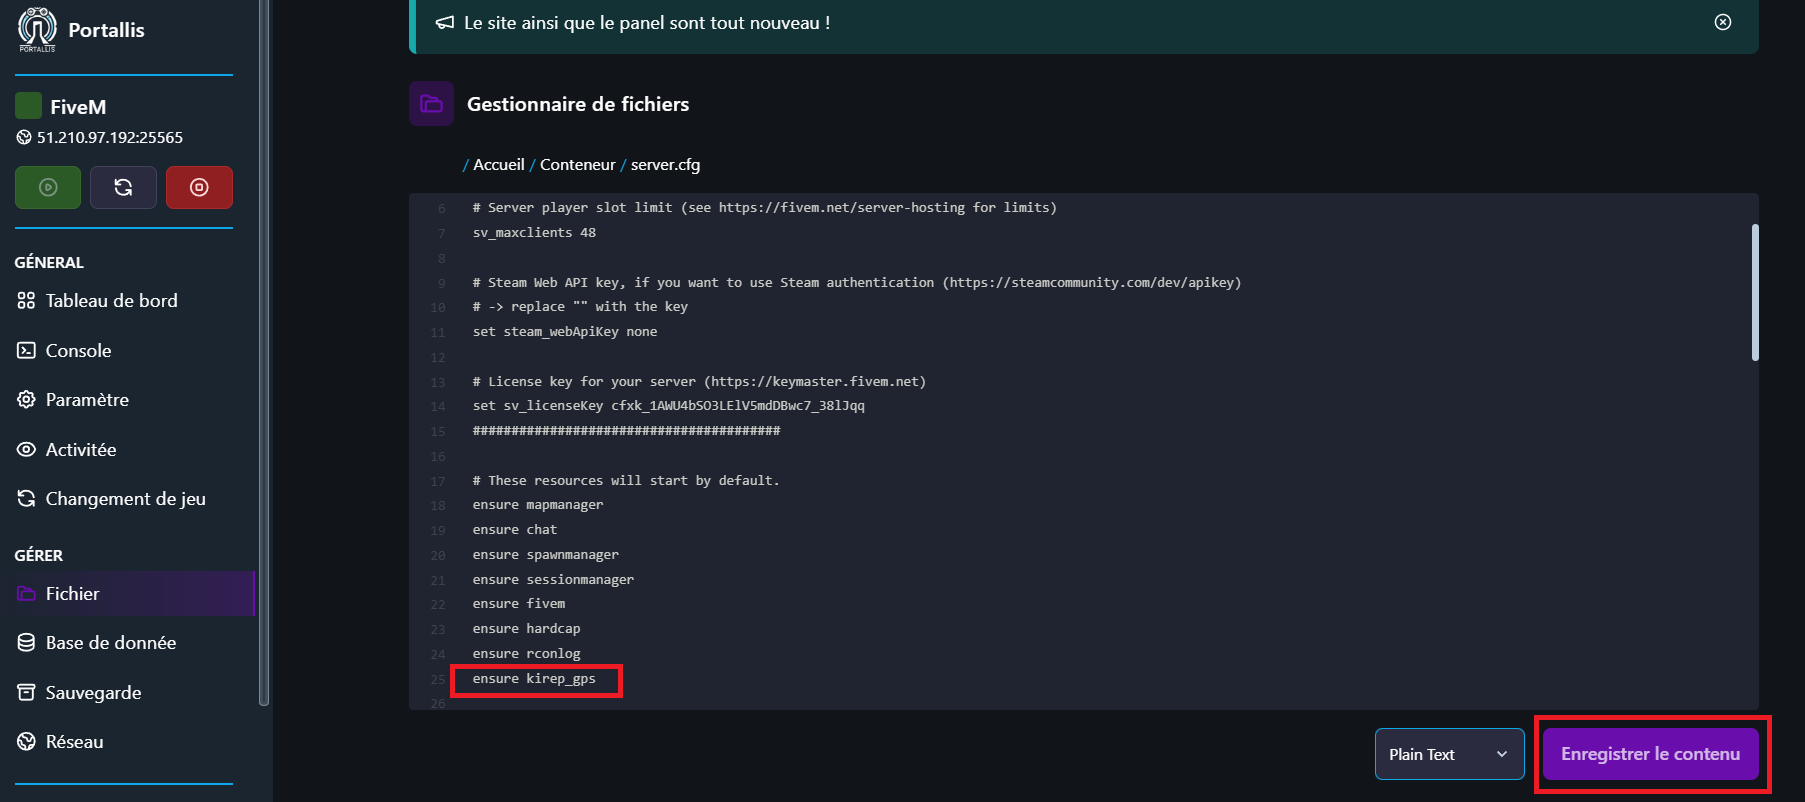Click the Portallis logo icon
This screenshot has width=1805, height=802.
pyautogui.click(x=37, y=29)
